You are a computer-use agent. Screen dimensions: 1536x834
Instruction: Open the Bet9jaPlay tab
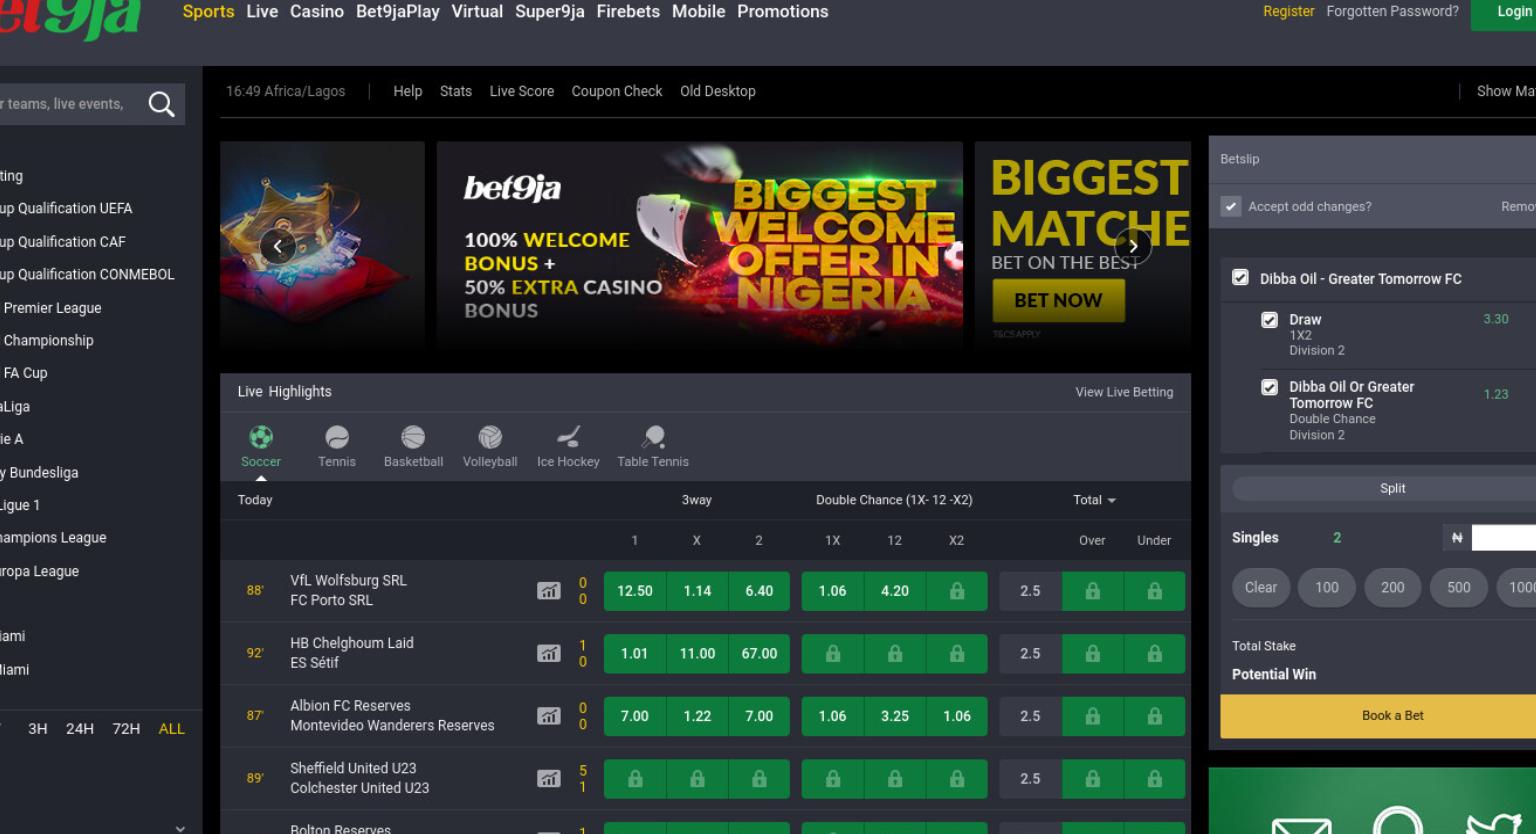398,12
